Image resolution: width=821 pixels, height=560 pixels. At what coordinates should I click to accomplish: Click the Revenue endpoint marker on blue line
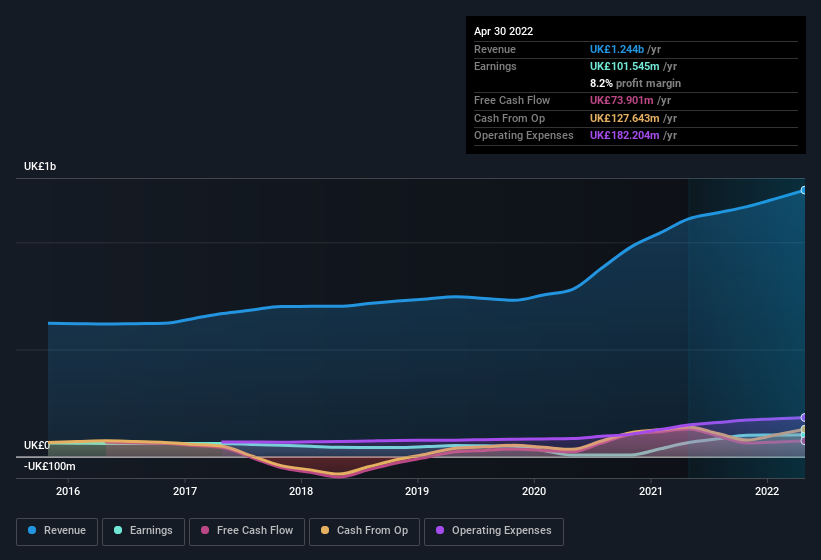804,191
